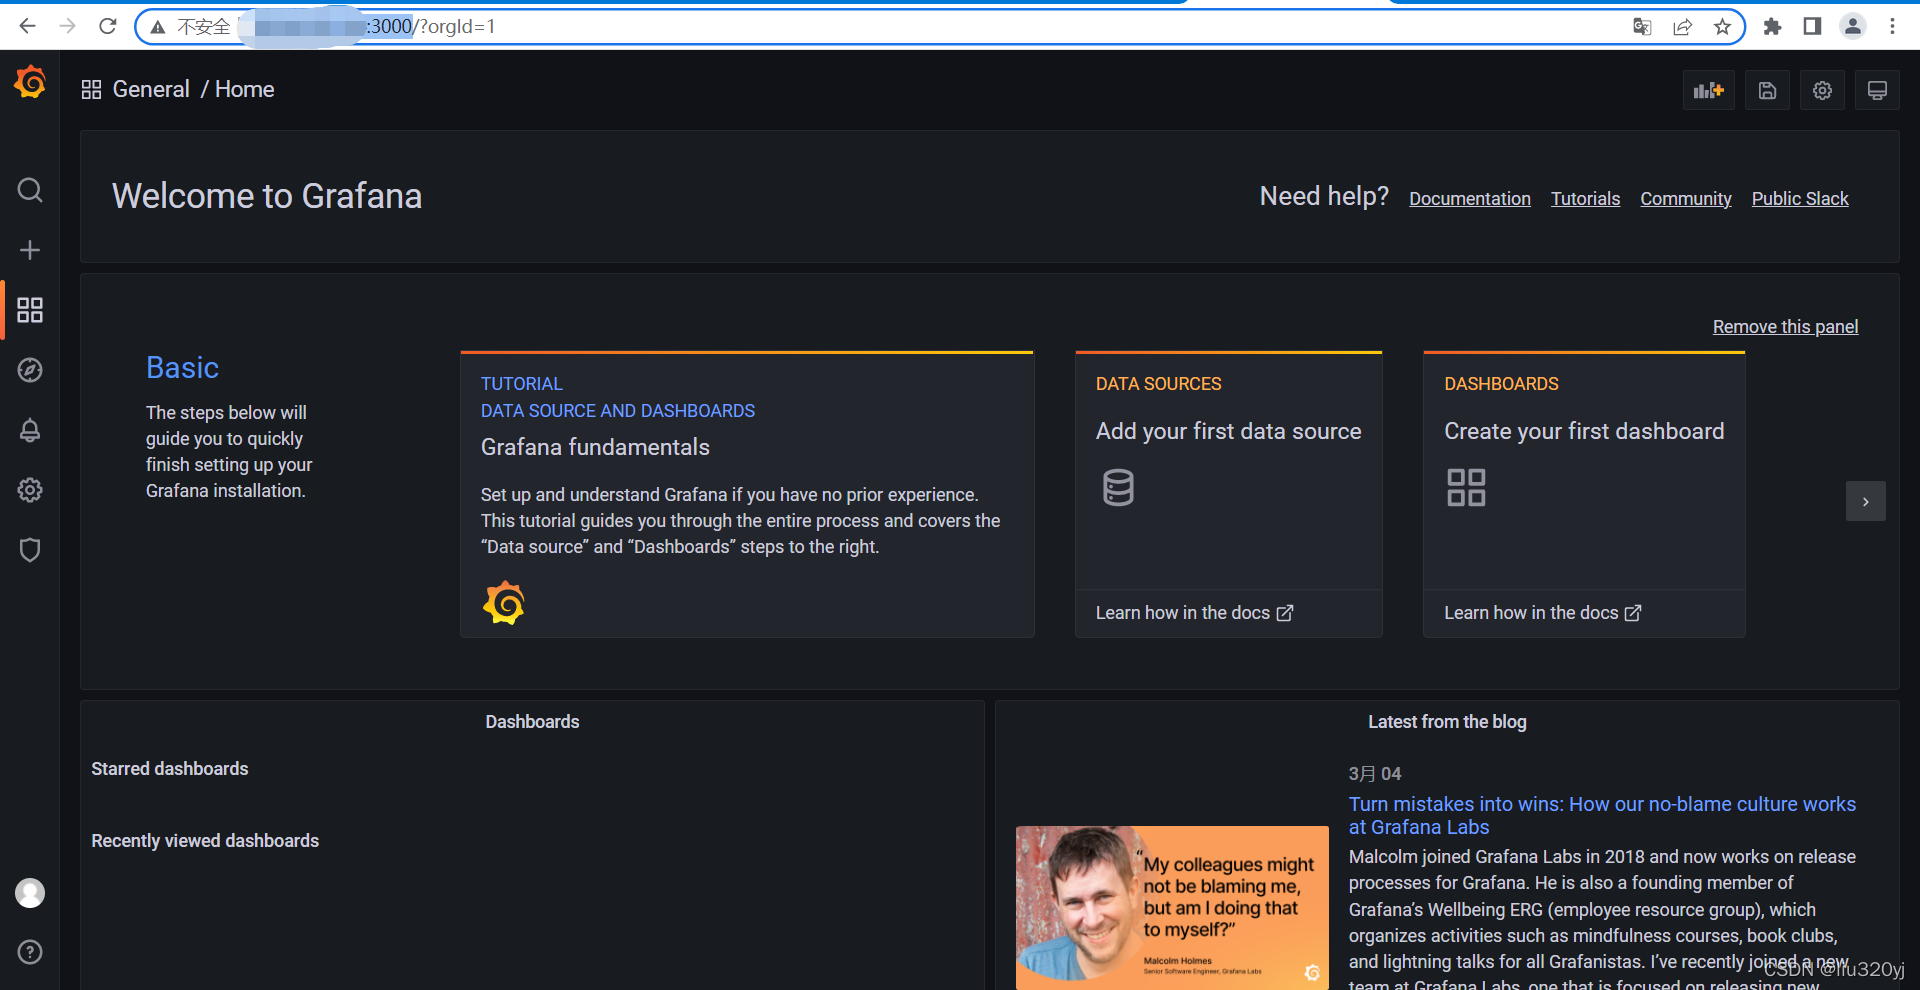
Task: Open the Tutorials link
Action: (x=1585, y=199)
